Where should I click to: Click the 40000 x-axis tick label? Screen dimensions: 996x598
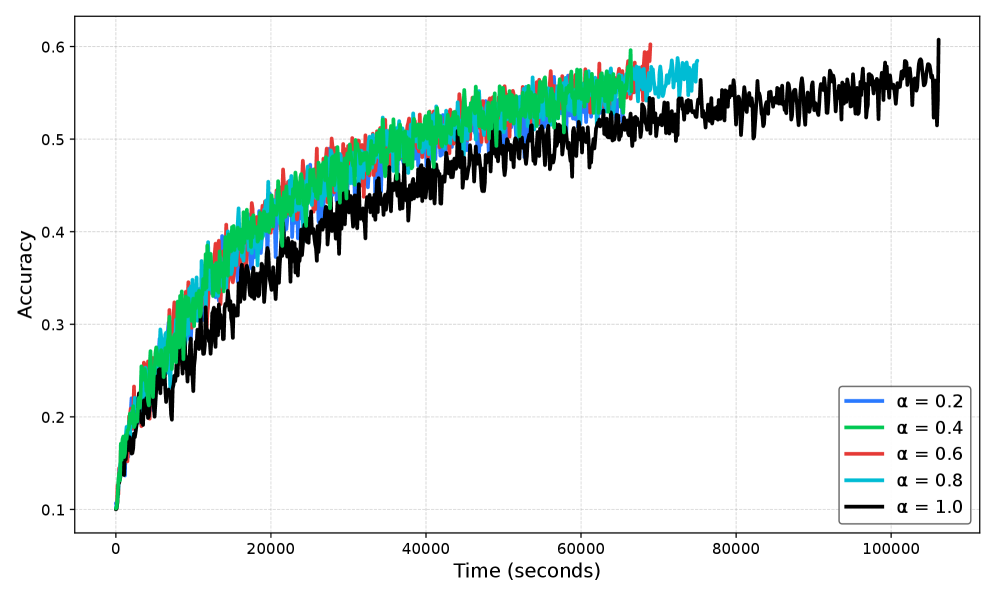pyautogui.click(x=426, y=548)
